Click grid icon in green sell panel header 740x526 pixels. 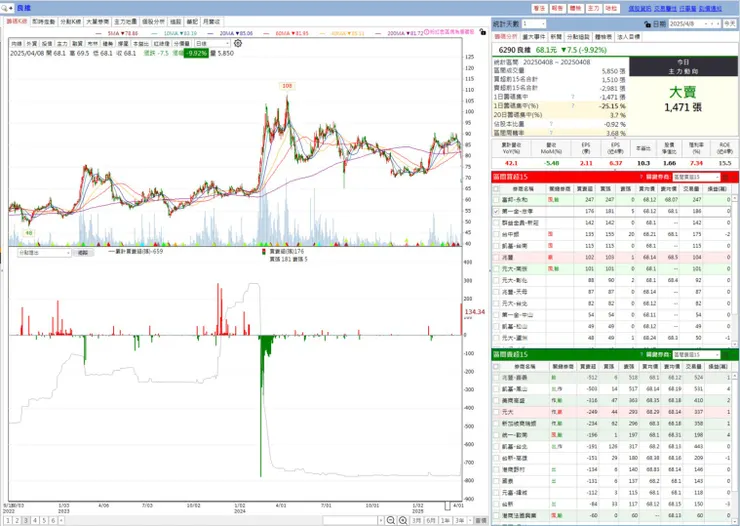[x=725, y=354]
